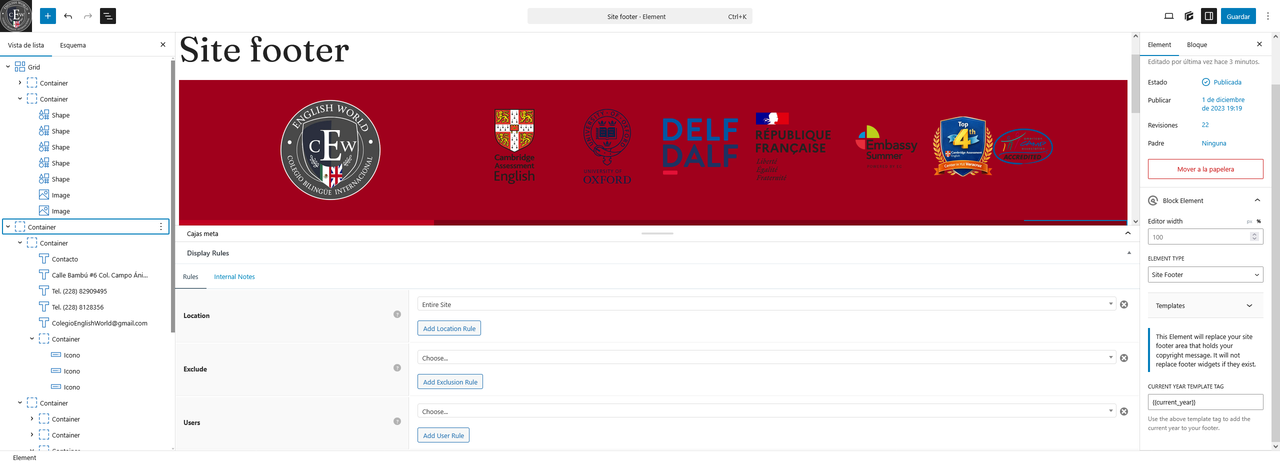The image size is (1280, 463).
Task: Open the Exclude Choose... dropdown
Action: 766,358
